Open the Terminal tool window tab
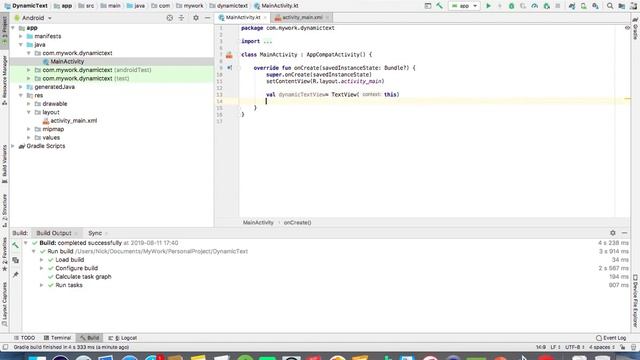The width and height of the screenshot is (640, 360). coord(57,338)
